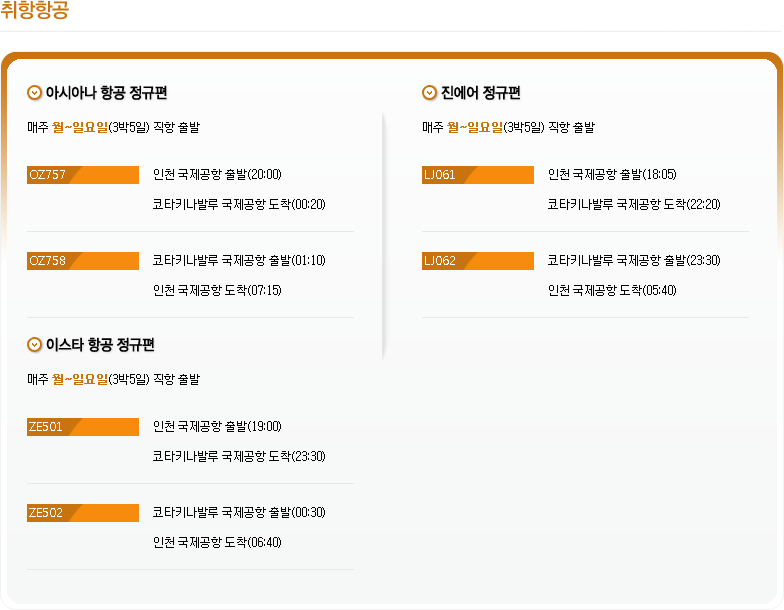
Task: Select the ZE501 flight number badge
Action: click(x=82, y=427)
